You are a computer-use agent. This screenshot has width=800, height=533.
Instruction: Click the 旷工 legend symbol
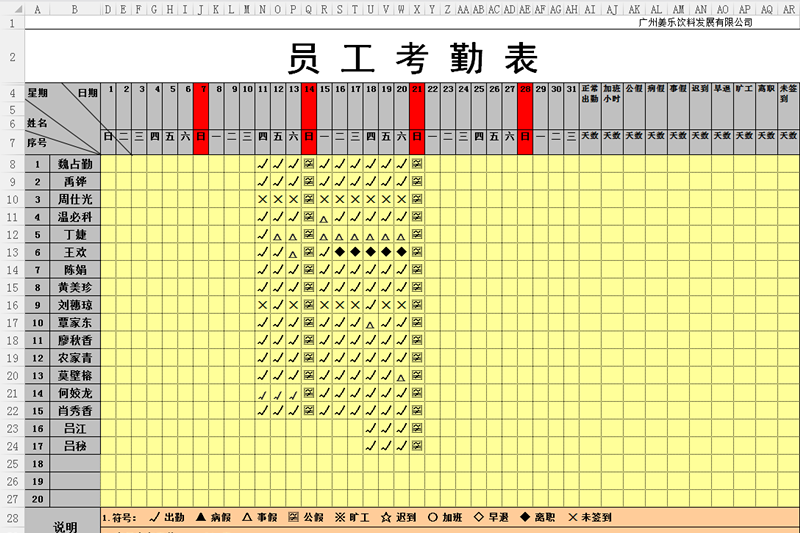coord(340,518)
